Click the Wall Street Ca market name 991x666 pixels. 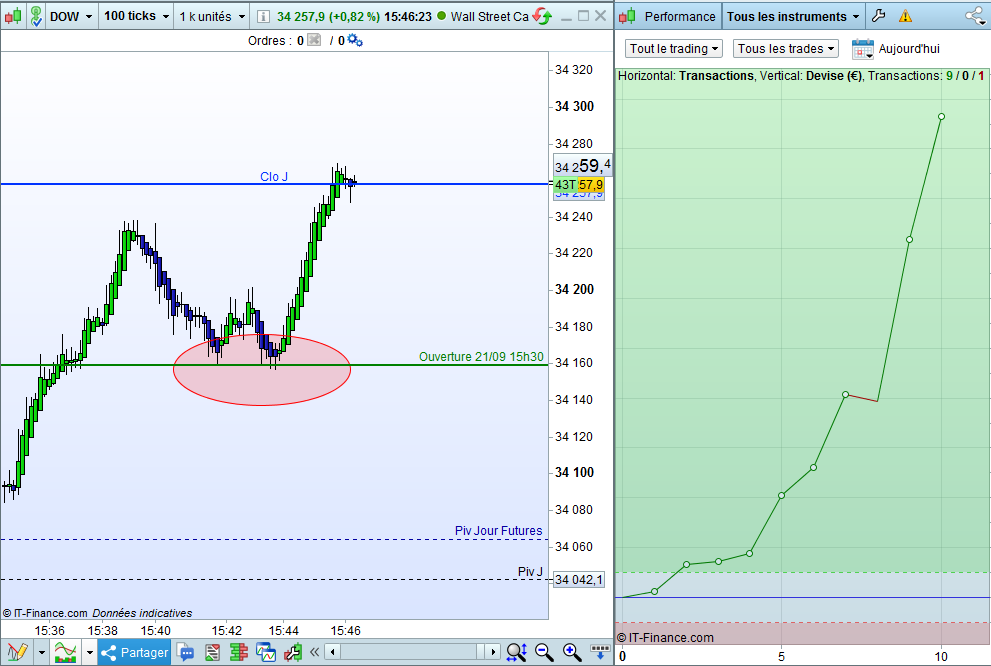[489, 16]
